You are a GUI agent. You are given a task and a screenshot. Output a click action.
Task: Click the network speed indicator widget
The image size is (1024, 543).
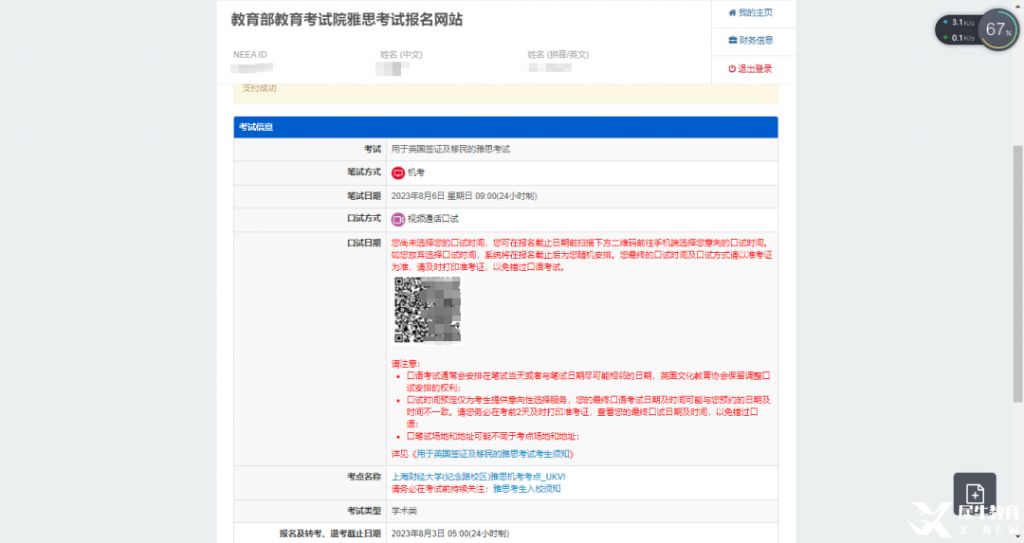(x=958, y=30)
